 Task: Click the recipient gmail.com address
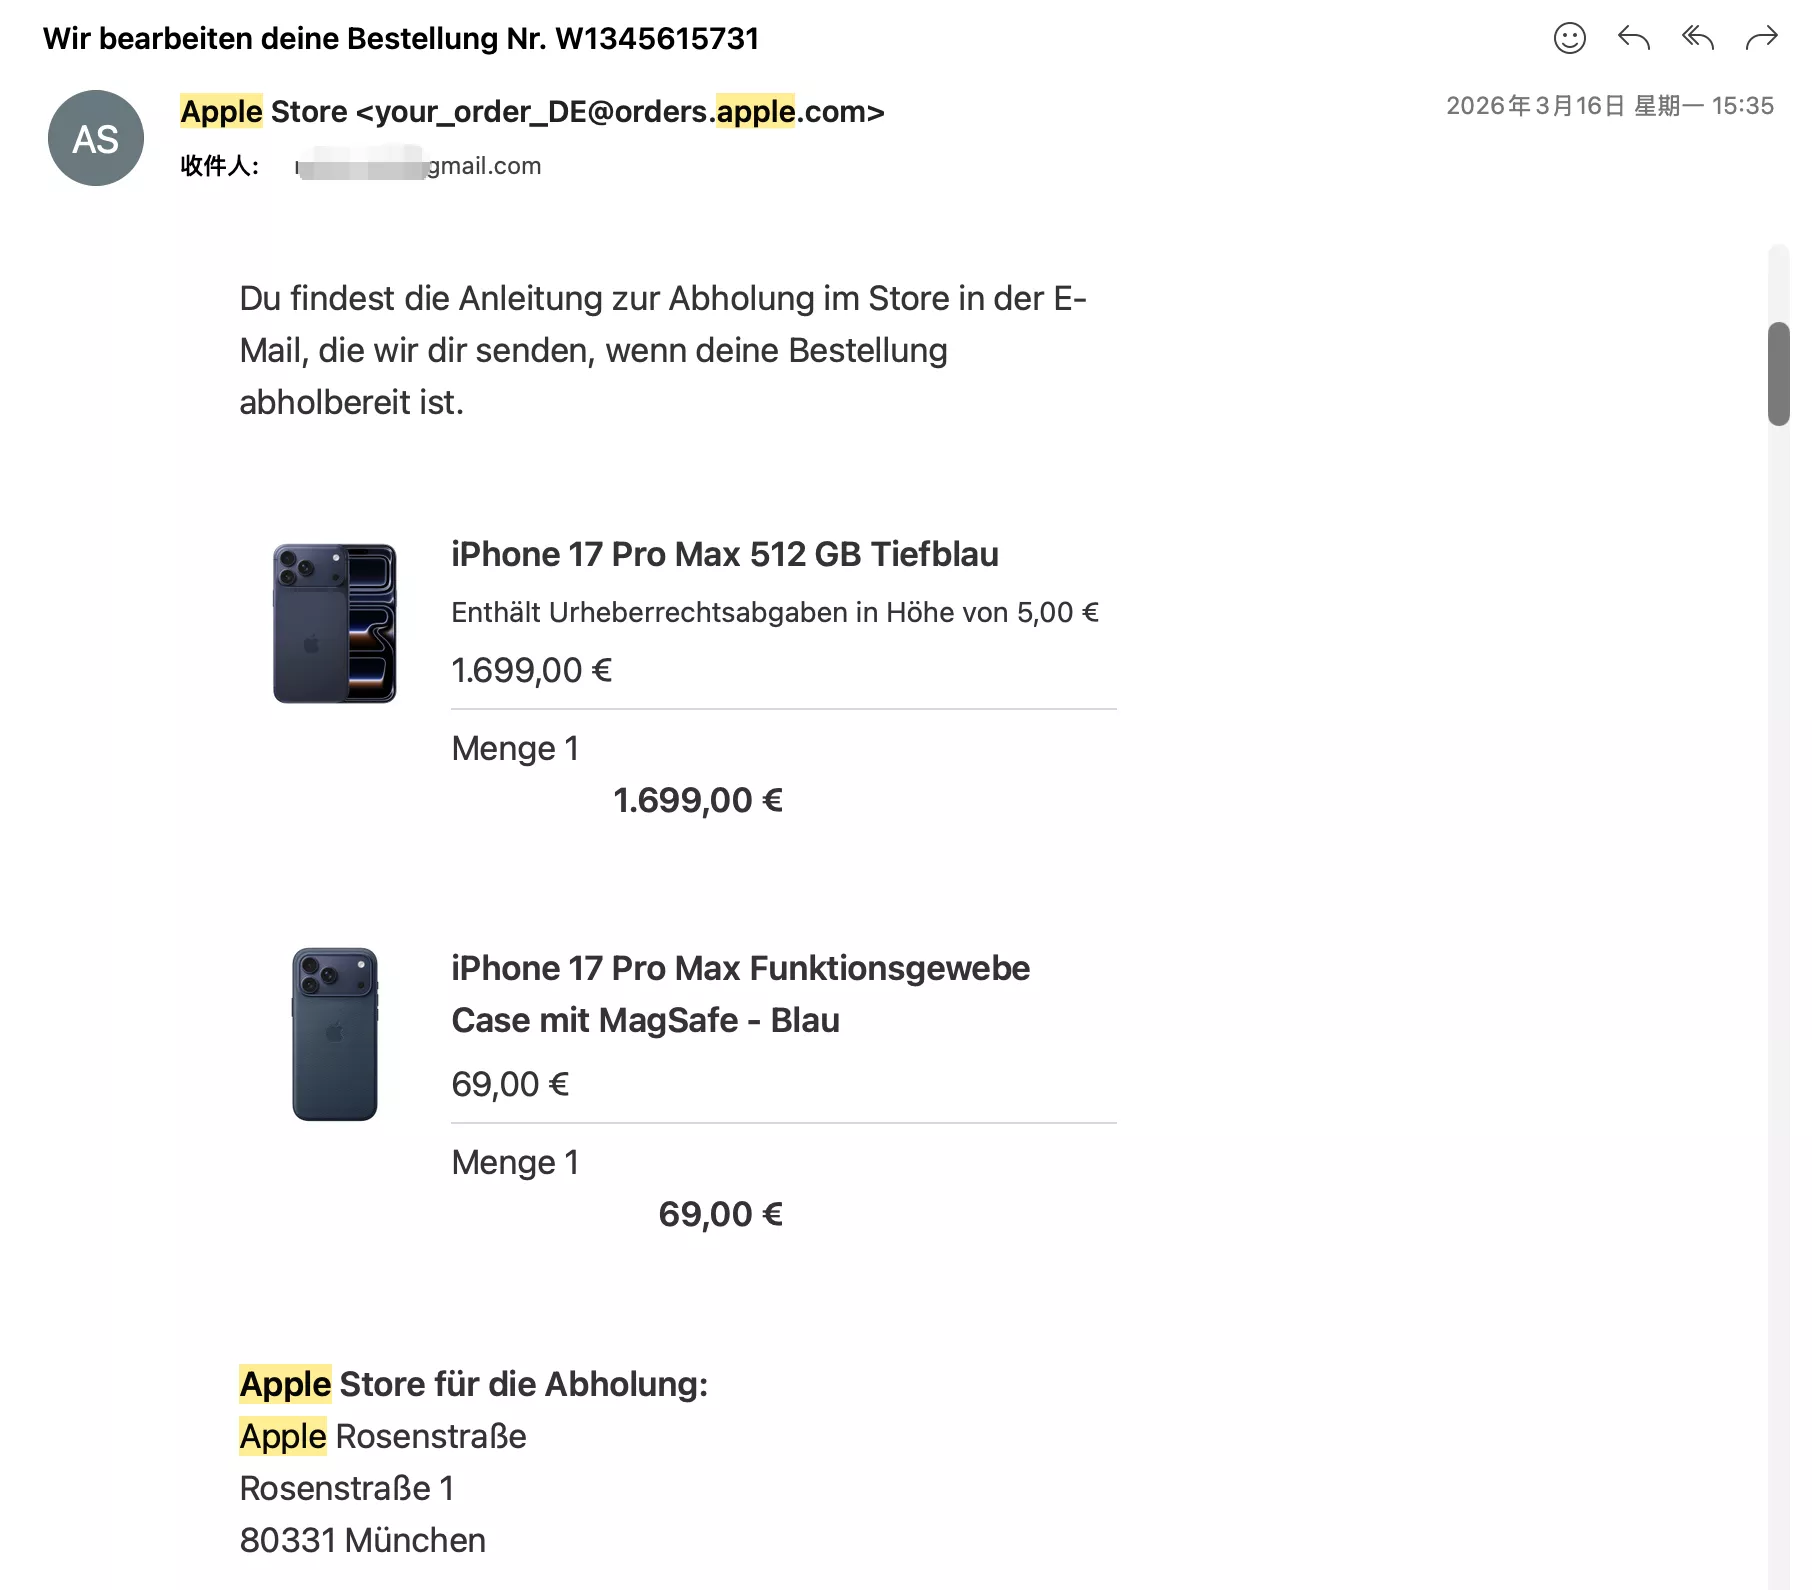coord(420,166)
